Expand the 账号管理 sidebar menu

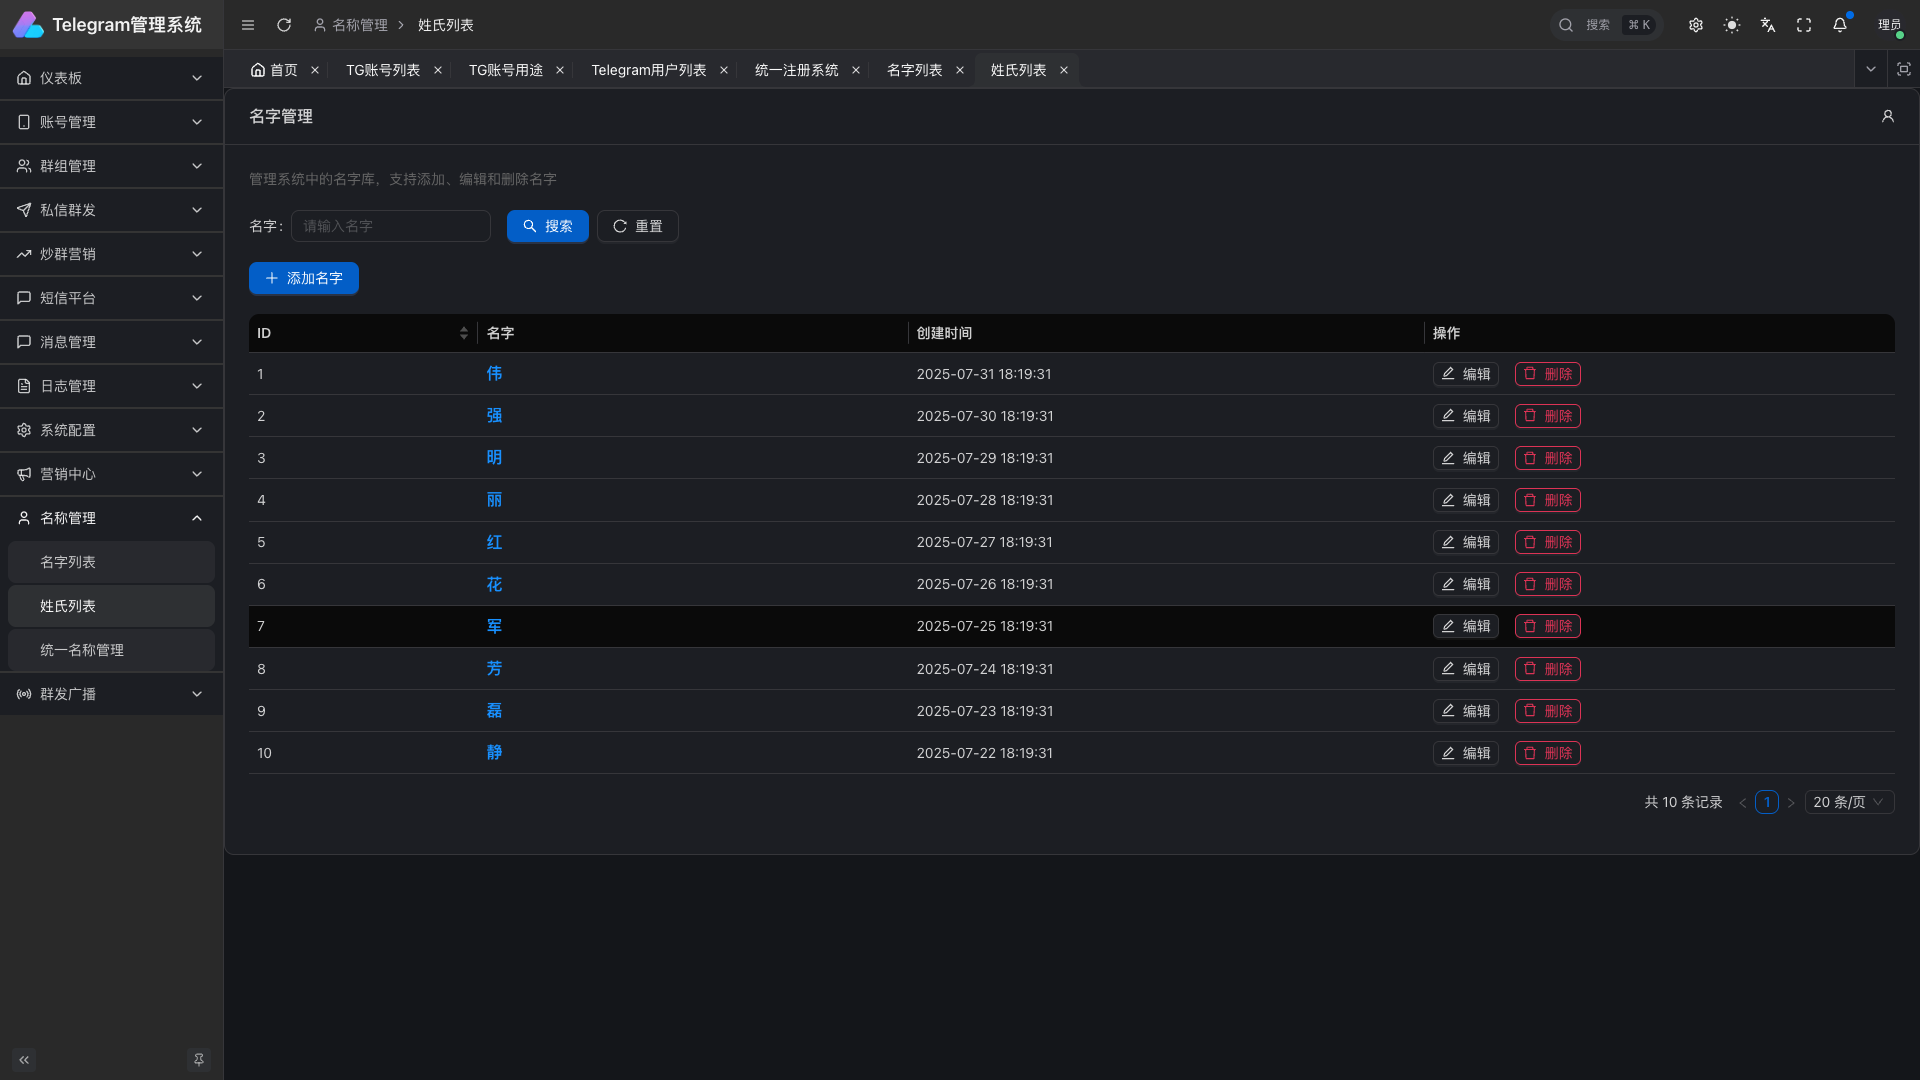click(111, 122)
